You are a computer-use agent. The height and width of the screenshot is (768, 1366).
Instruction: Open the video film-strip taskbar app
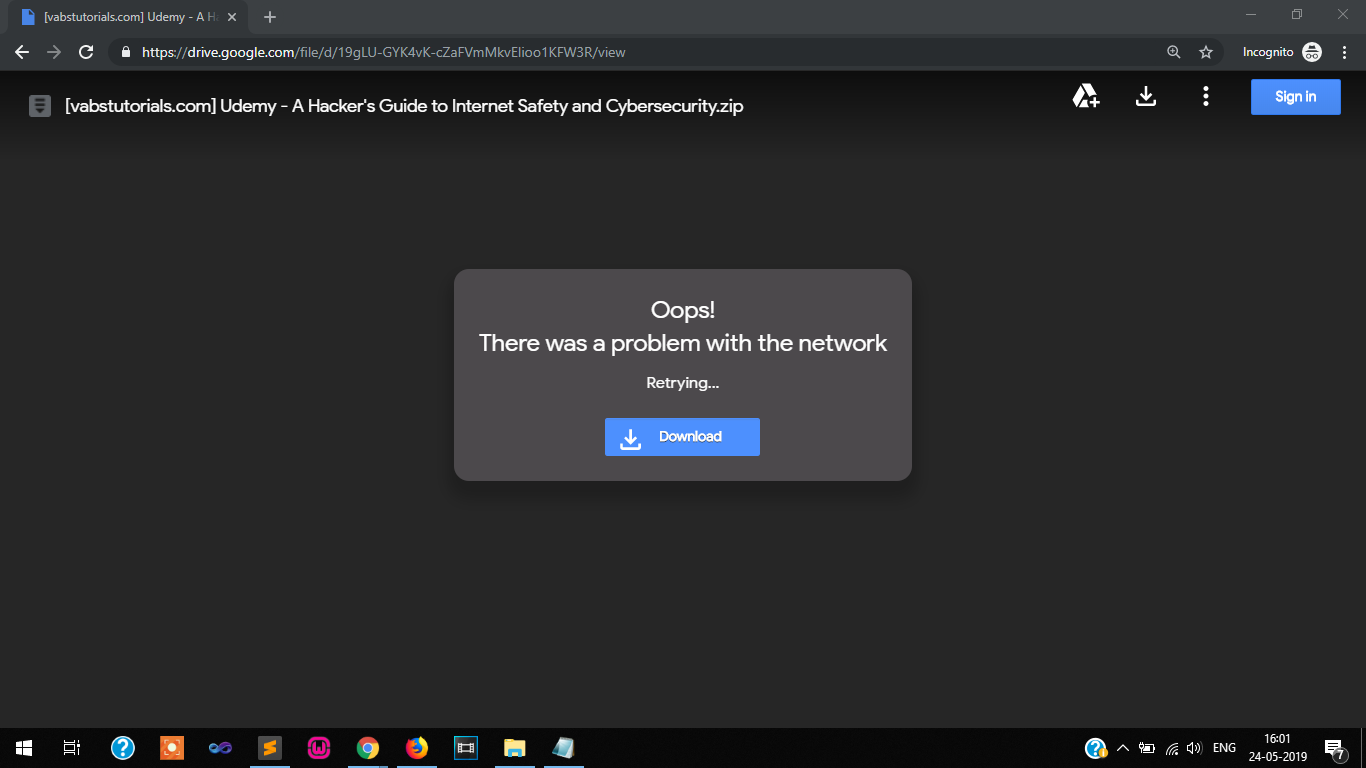pos(466,748)
